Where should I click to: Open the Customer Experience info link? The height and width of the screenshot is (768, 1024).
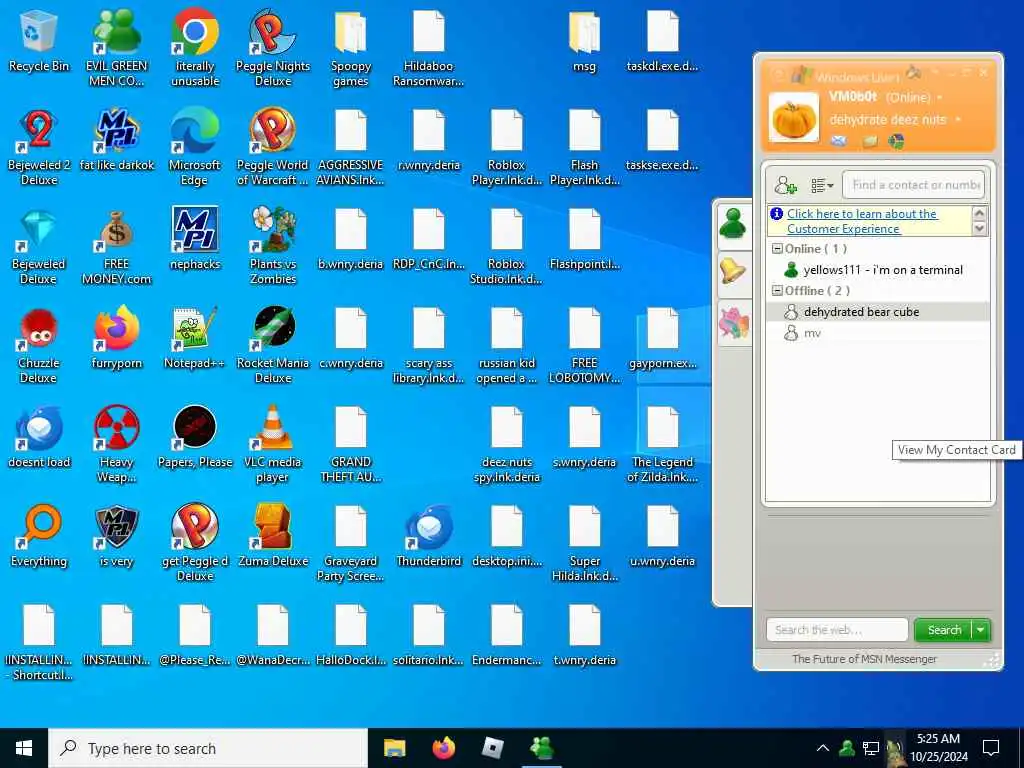coord(862,221)
